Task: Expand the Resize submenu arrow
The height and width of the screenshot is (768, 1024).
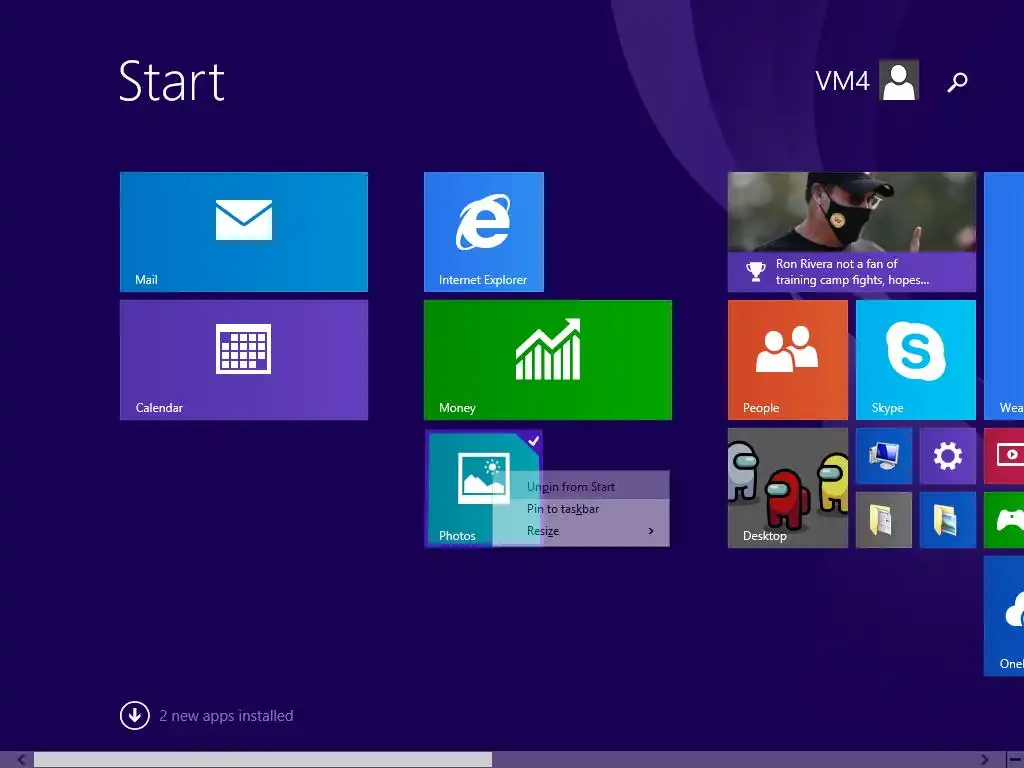Action: coord(650,531)
